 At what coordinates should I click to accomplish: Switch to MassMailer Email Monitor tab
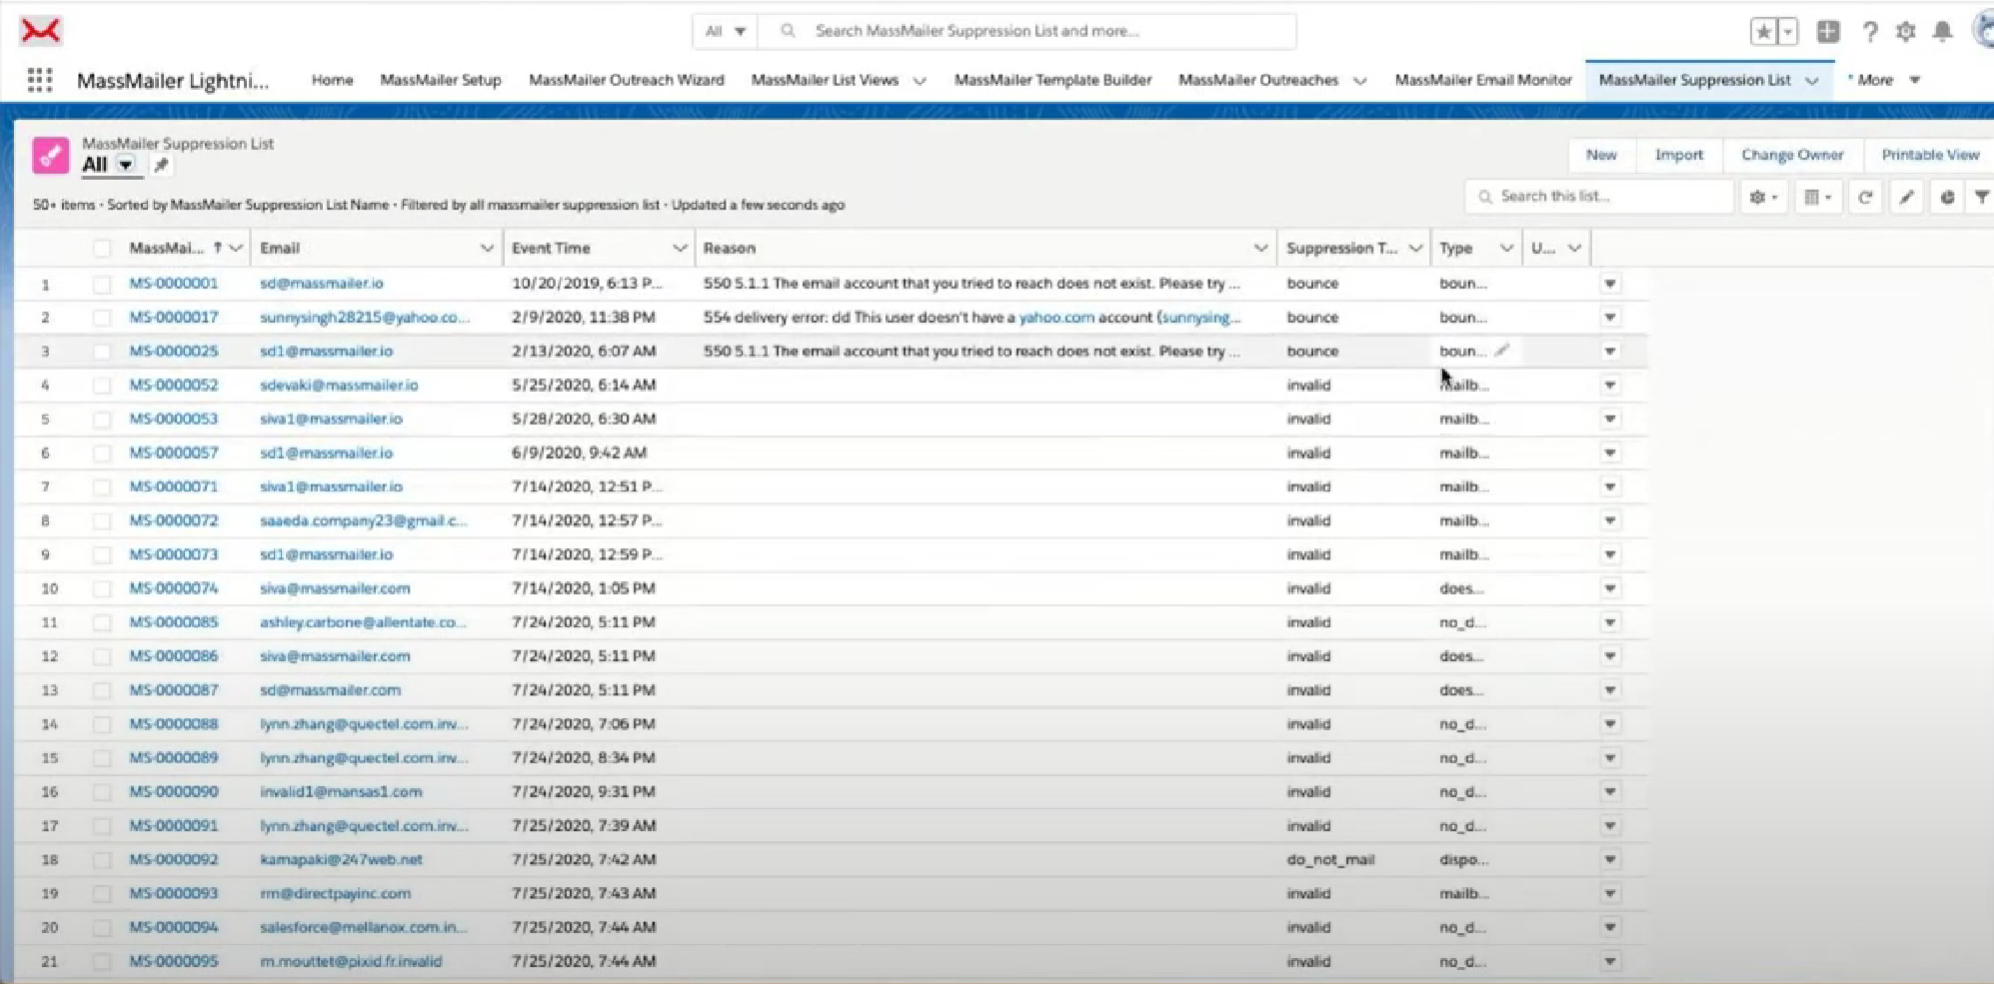1483,80
